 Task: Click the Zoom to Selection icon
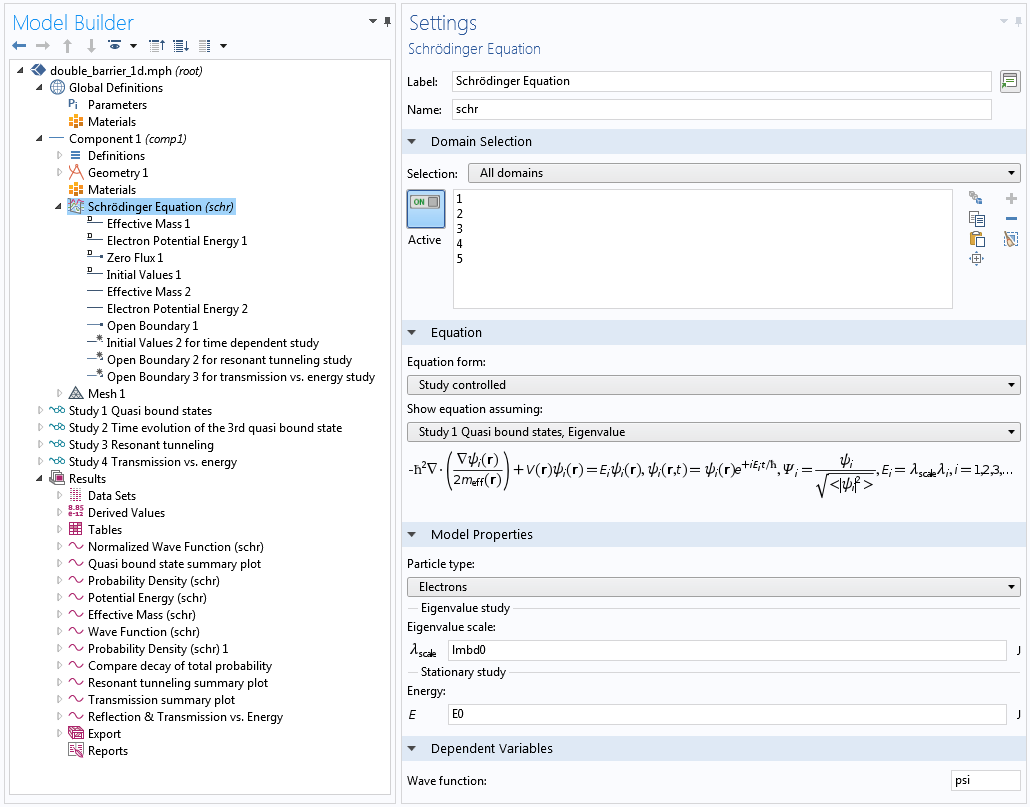977,259
